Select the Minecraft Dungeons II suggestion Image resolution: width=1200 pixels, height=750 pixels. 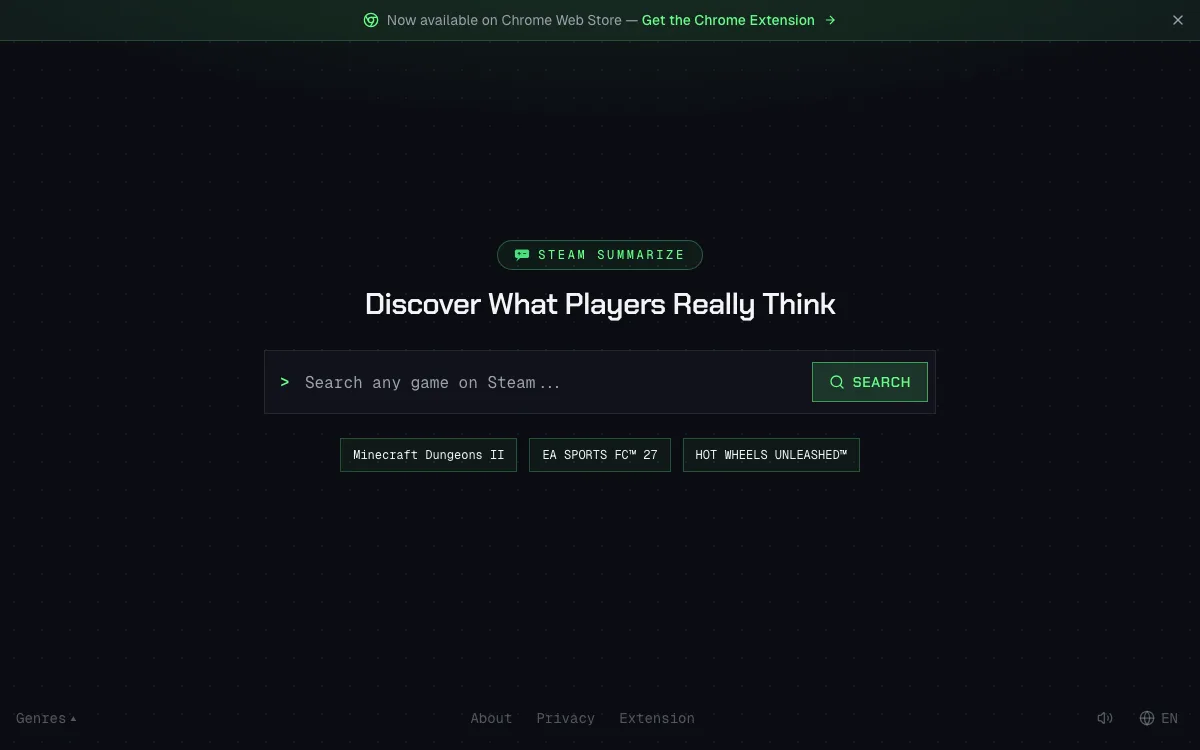click(428, 455)
